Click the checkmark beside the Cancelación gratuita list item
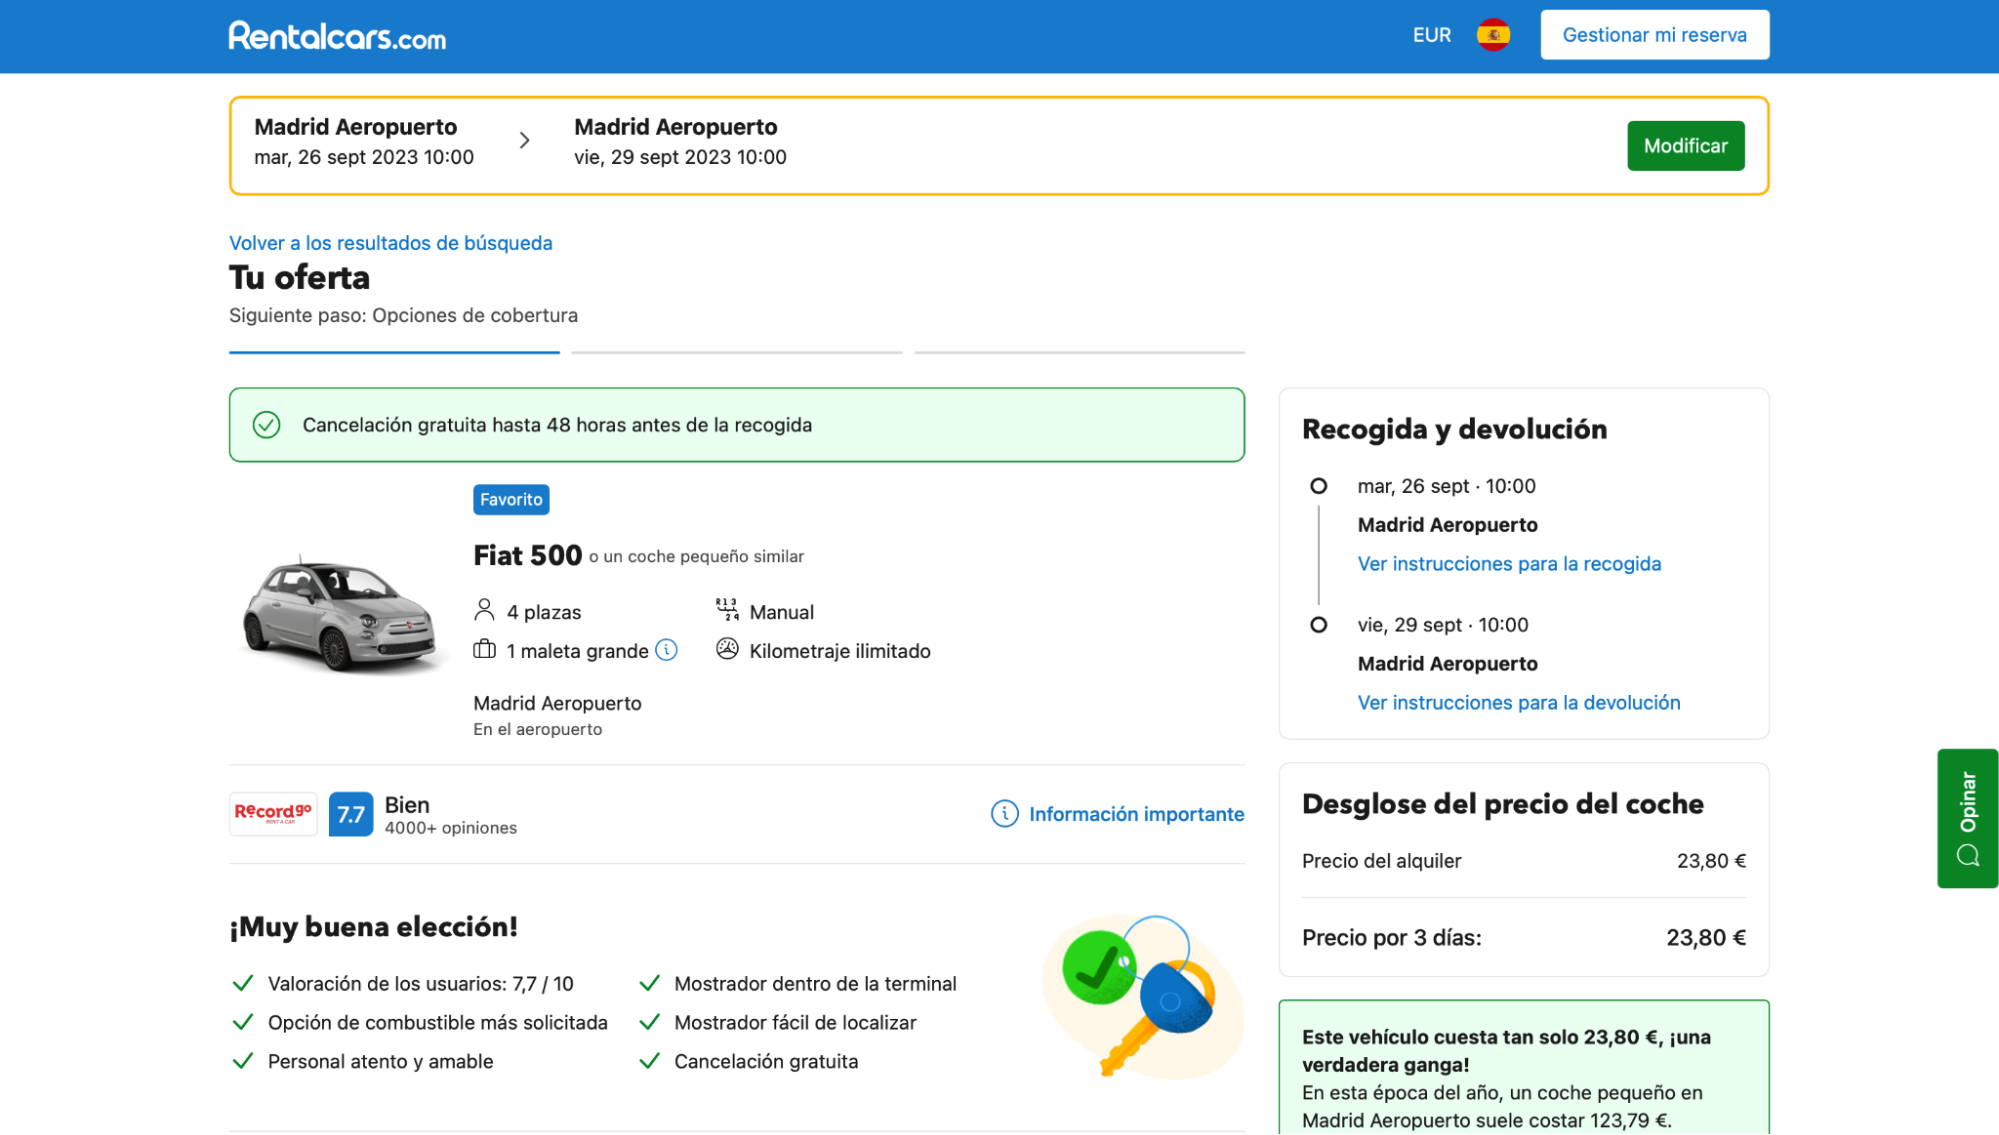1999x1135 pixels. click(x=649, y=1062)
